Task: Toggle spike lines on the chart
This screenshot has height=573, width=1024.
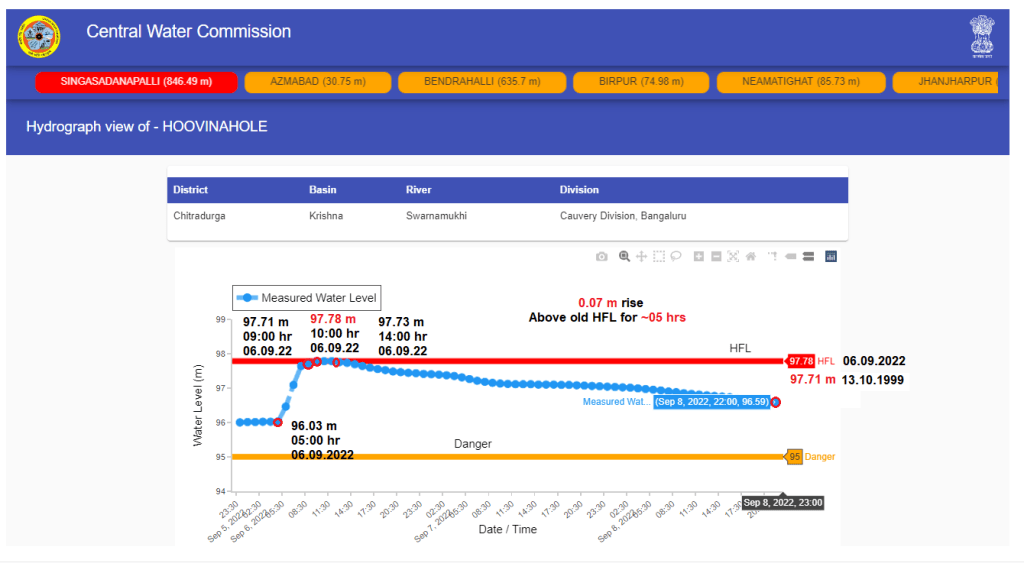Action: point(772,257)
